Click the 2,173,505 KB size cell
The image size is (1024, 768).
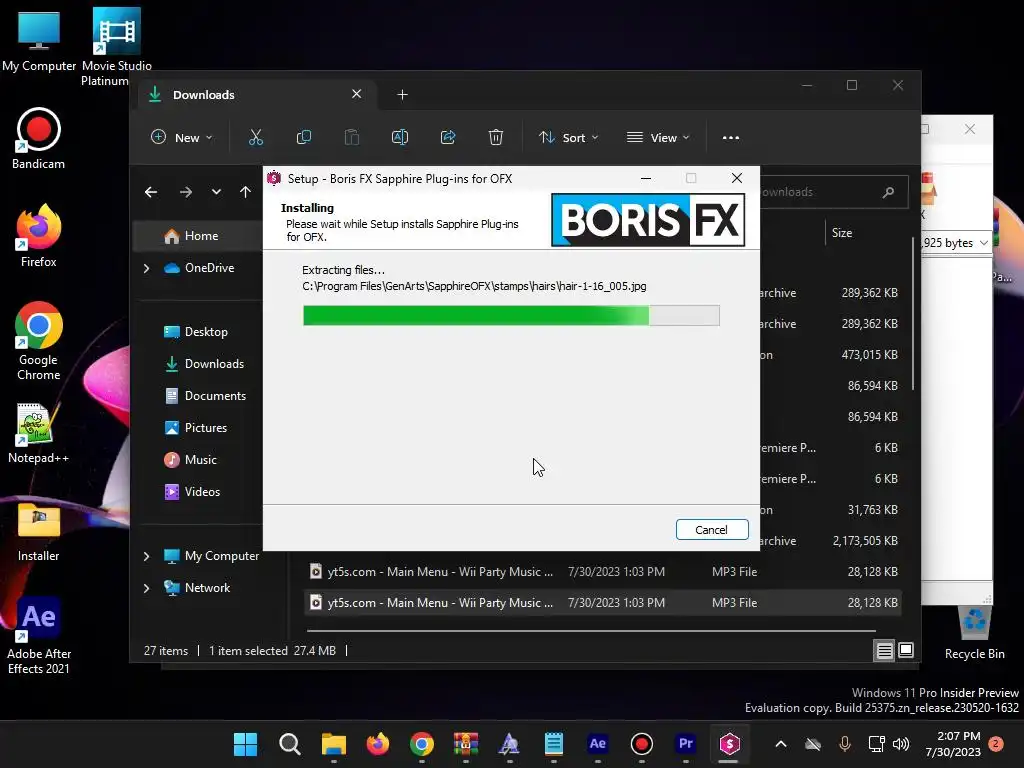(x=865, y=541)
